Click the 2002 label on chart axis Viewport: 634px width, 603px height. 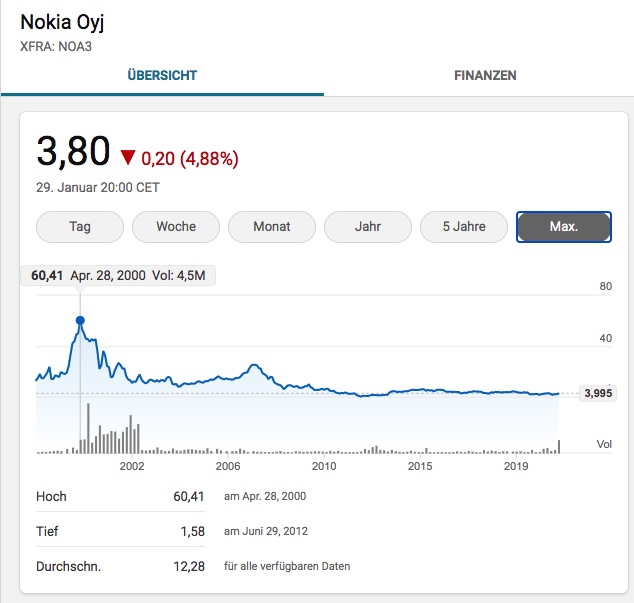click(132, 466)
